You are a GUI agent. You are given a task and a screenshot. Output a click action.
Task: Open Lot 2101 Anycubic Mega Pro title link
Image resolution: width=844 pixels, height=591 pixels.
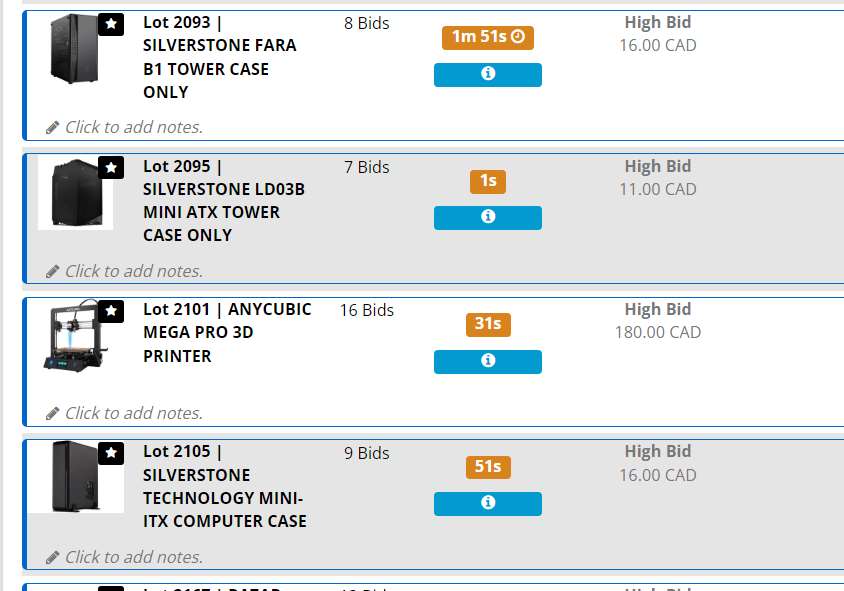[227, 333]
